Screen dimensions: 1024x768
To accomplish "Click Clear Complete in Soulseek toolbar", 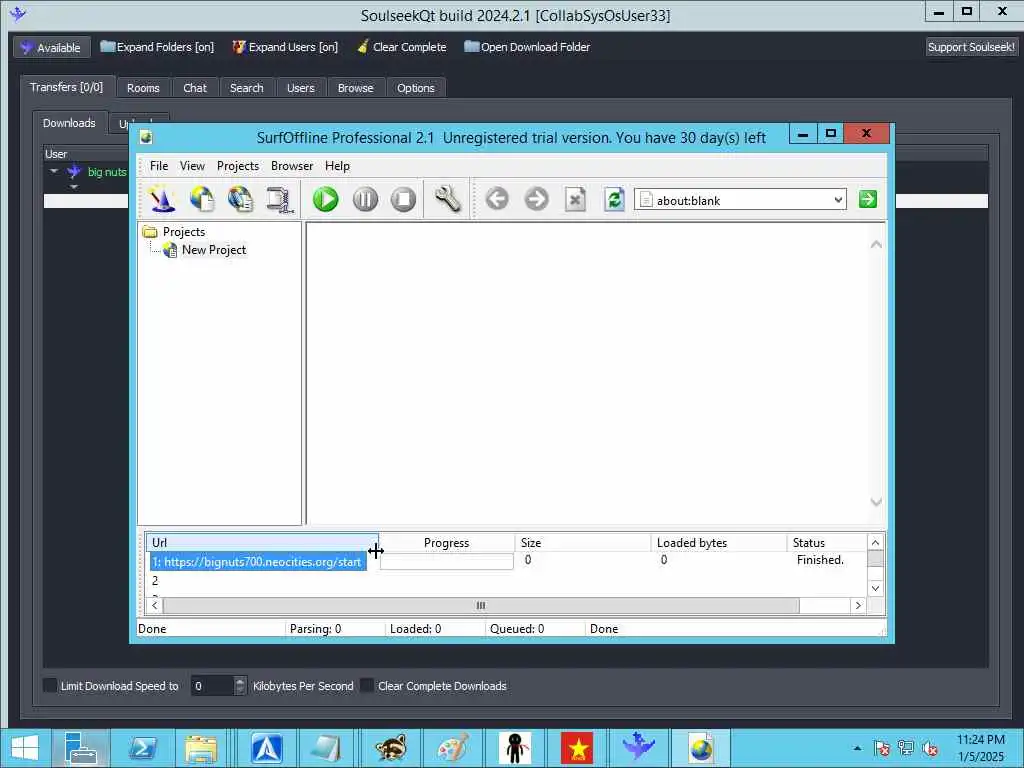I will pyautogui.click(x=402, y=47).
